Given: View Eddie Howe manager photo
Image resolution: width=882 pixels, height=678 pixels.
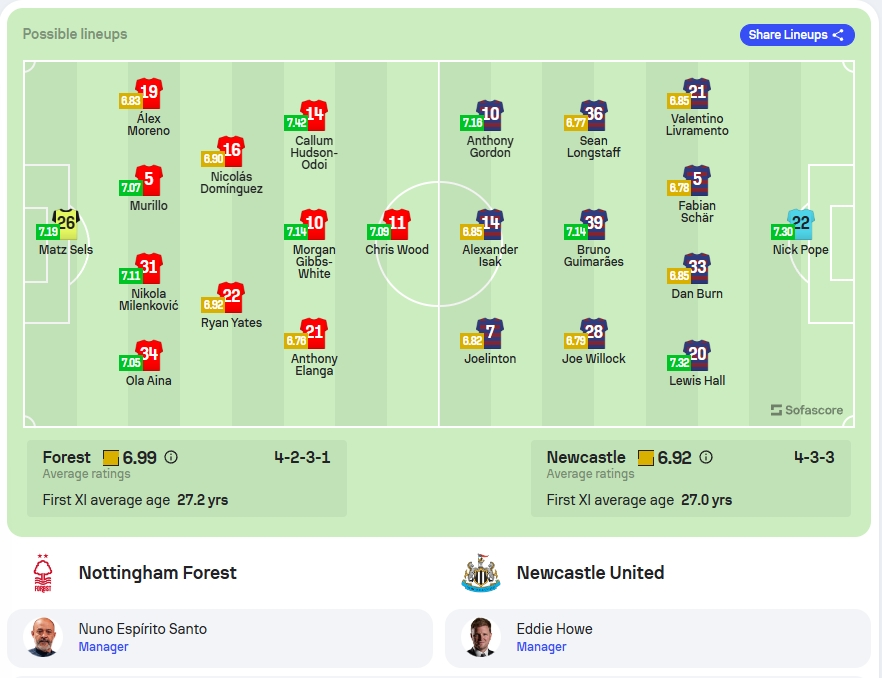Looking at the screenshot, I should [480, 637].
